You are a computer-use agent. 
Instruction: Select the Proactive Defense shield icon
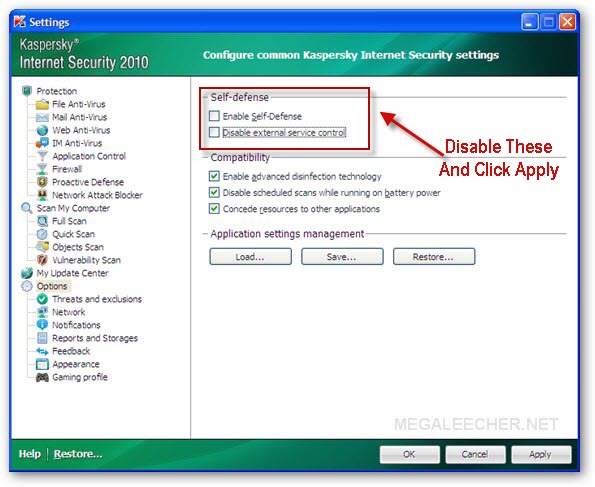42,182
